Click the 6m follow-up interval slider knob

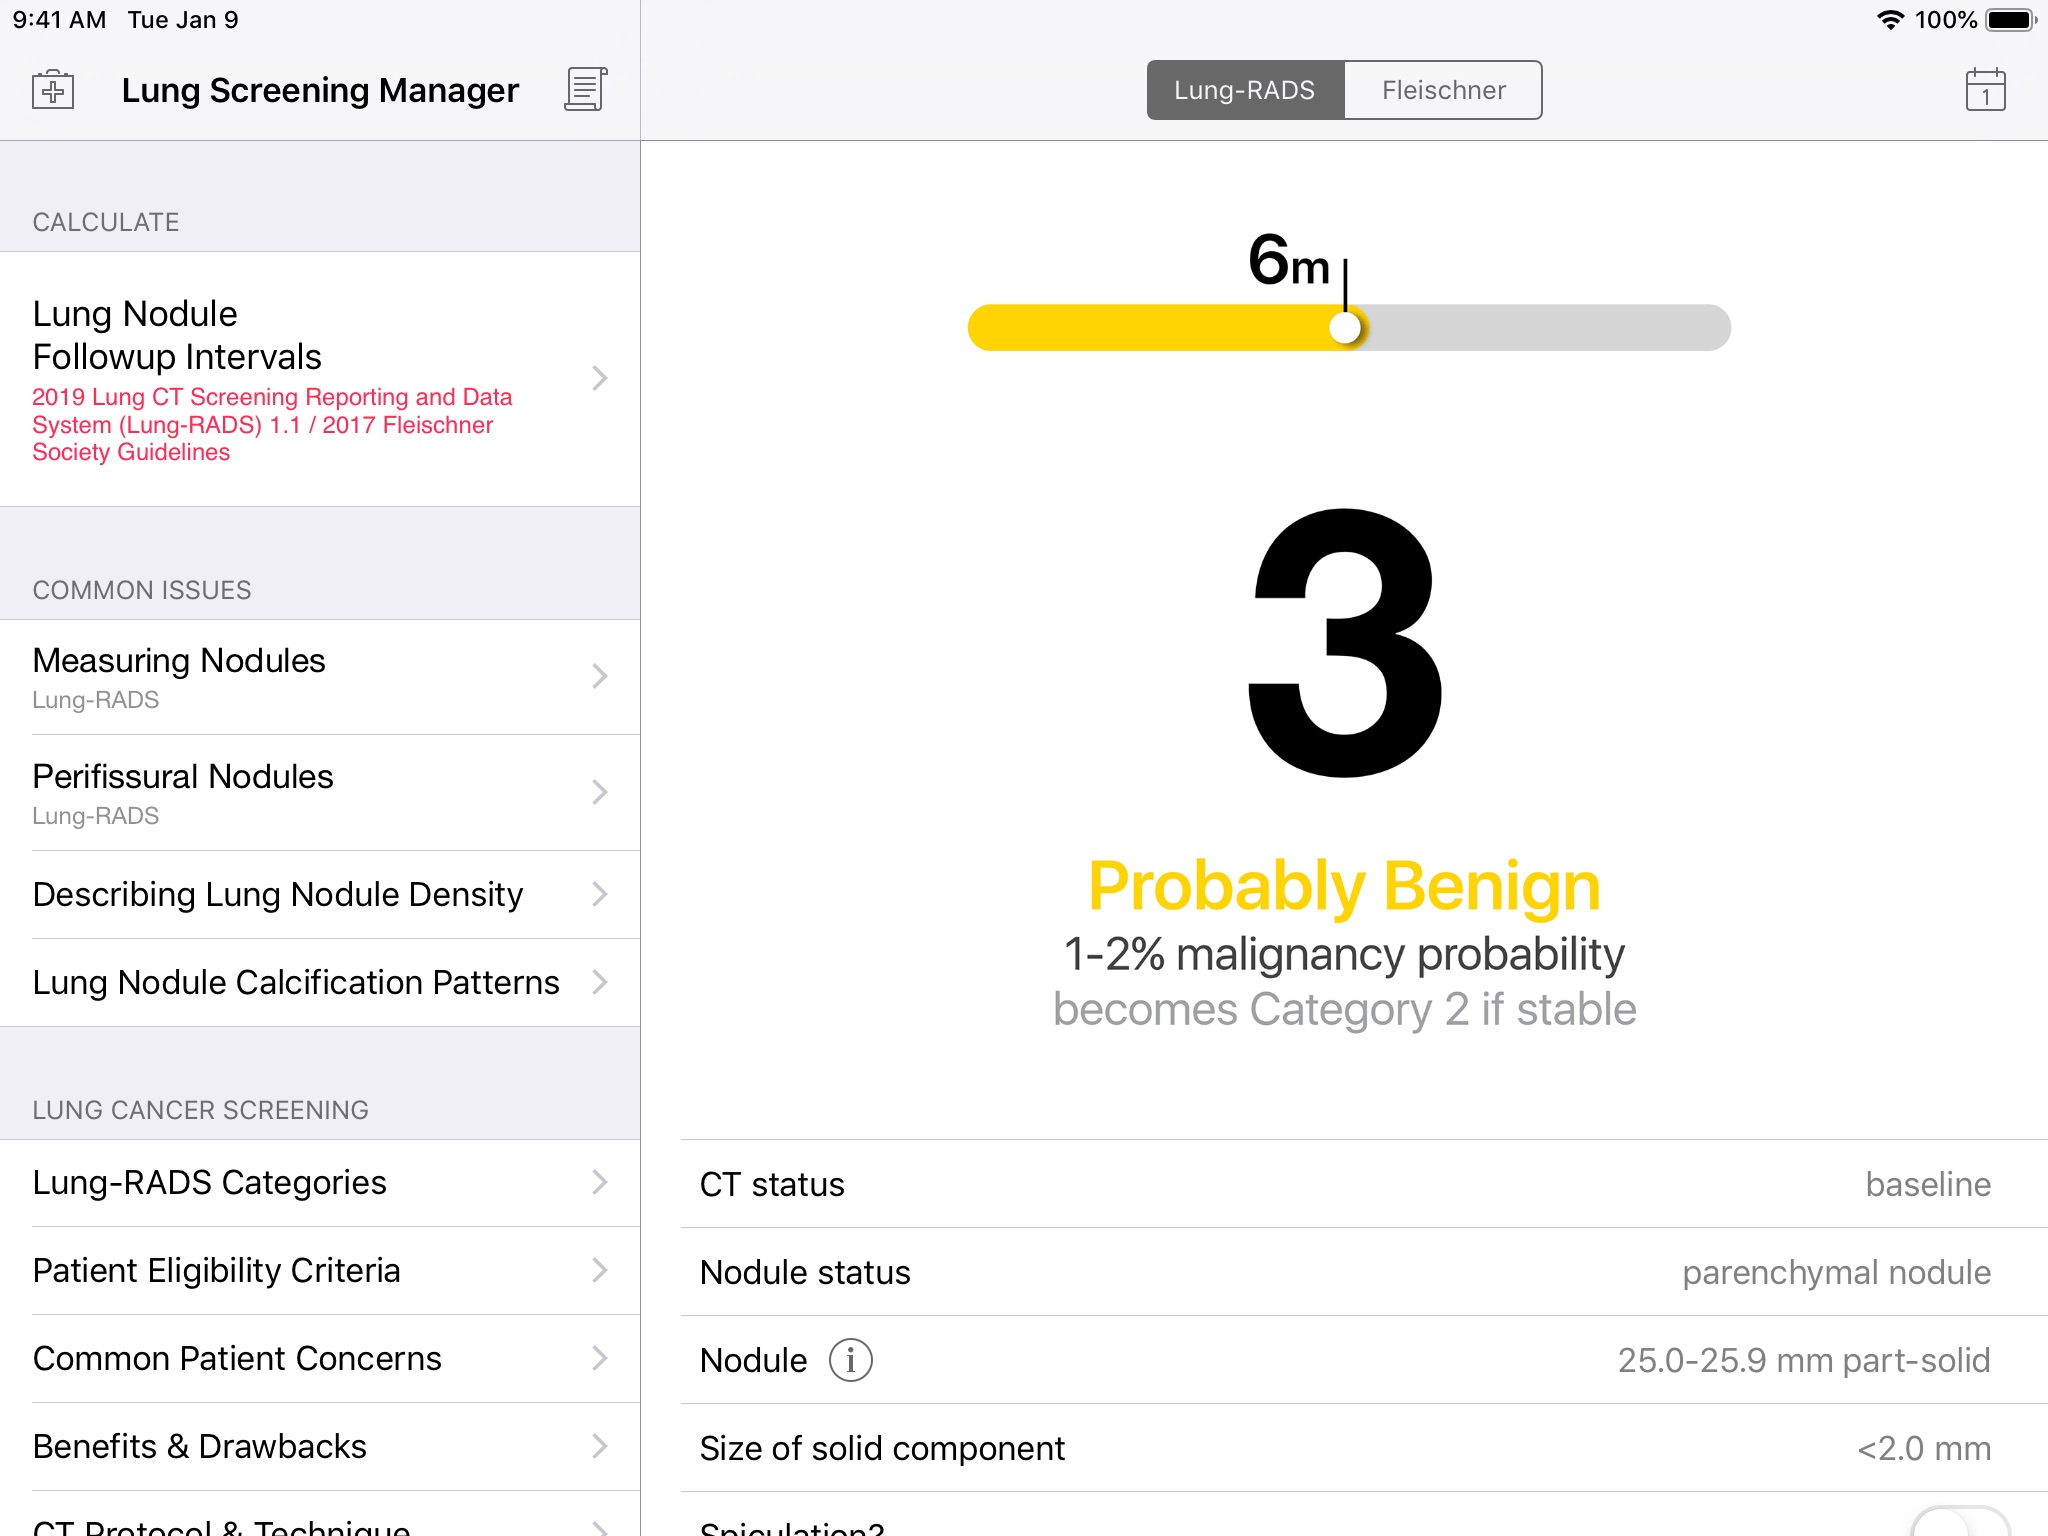(1346, 328)
